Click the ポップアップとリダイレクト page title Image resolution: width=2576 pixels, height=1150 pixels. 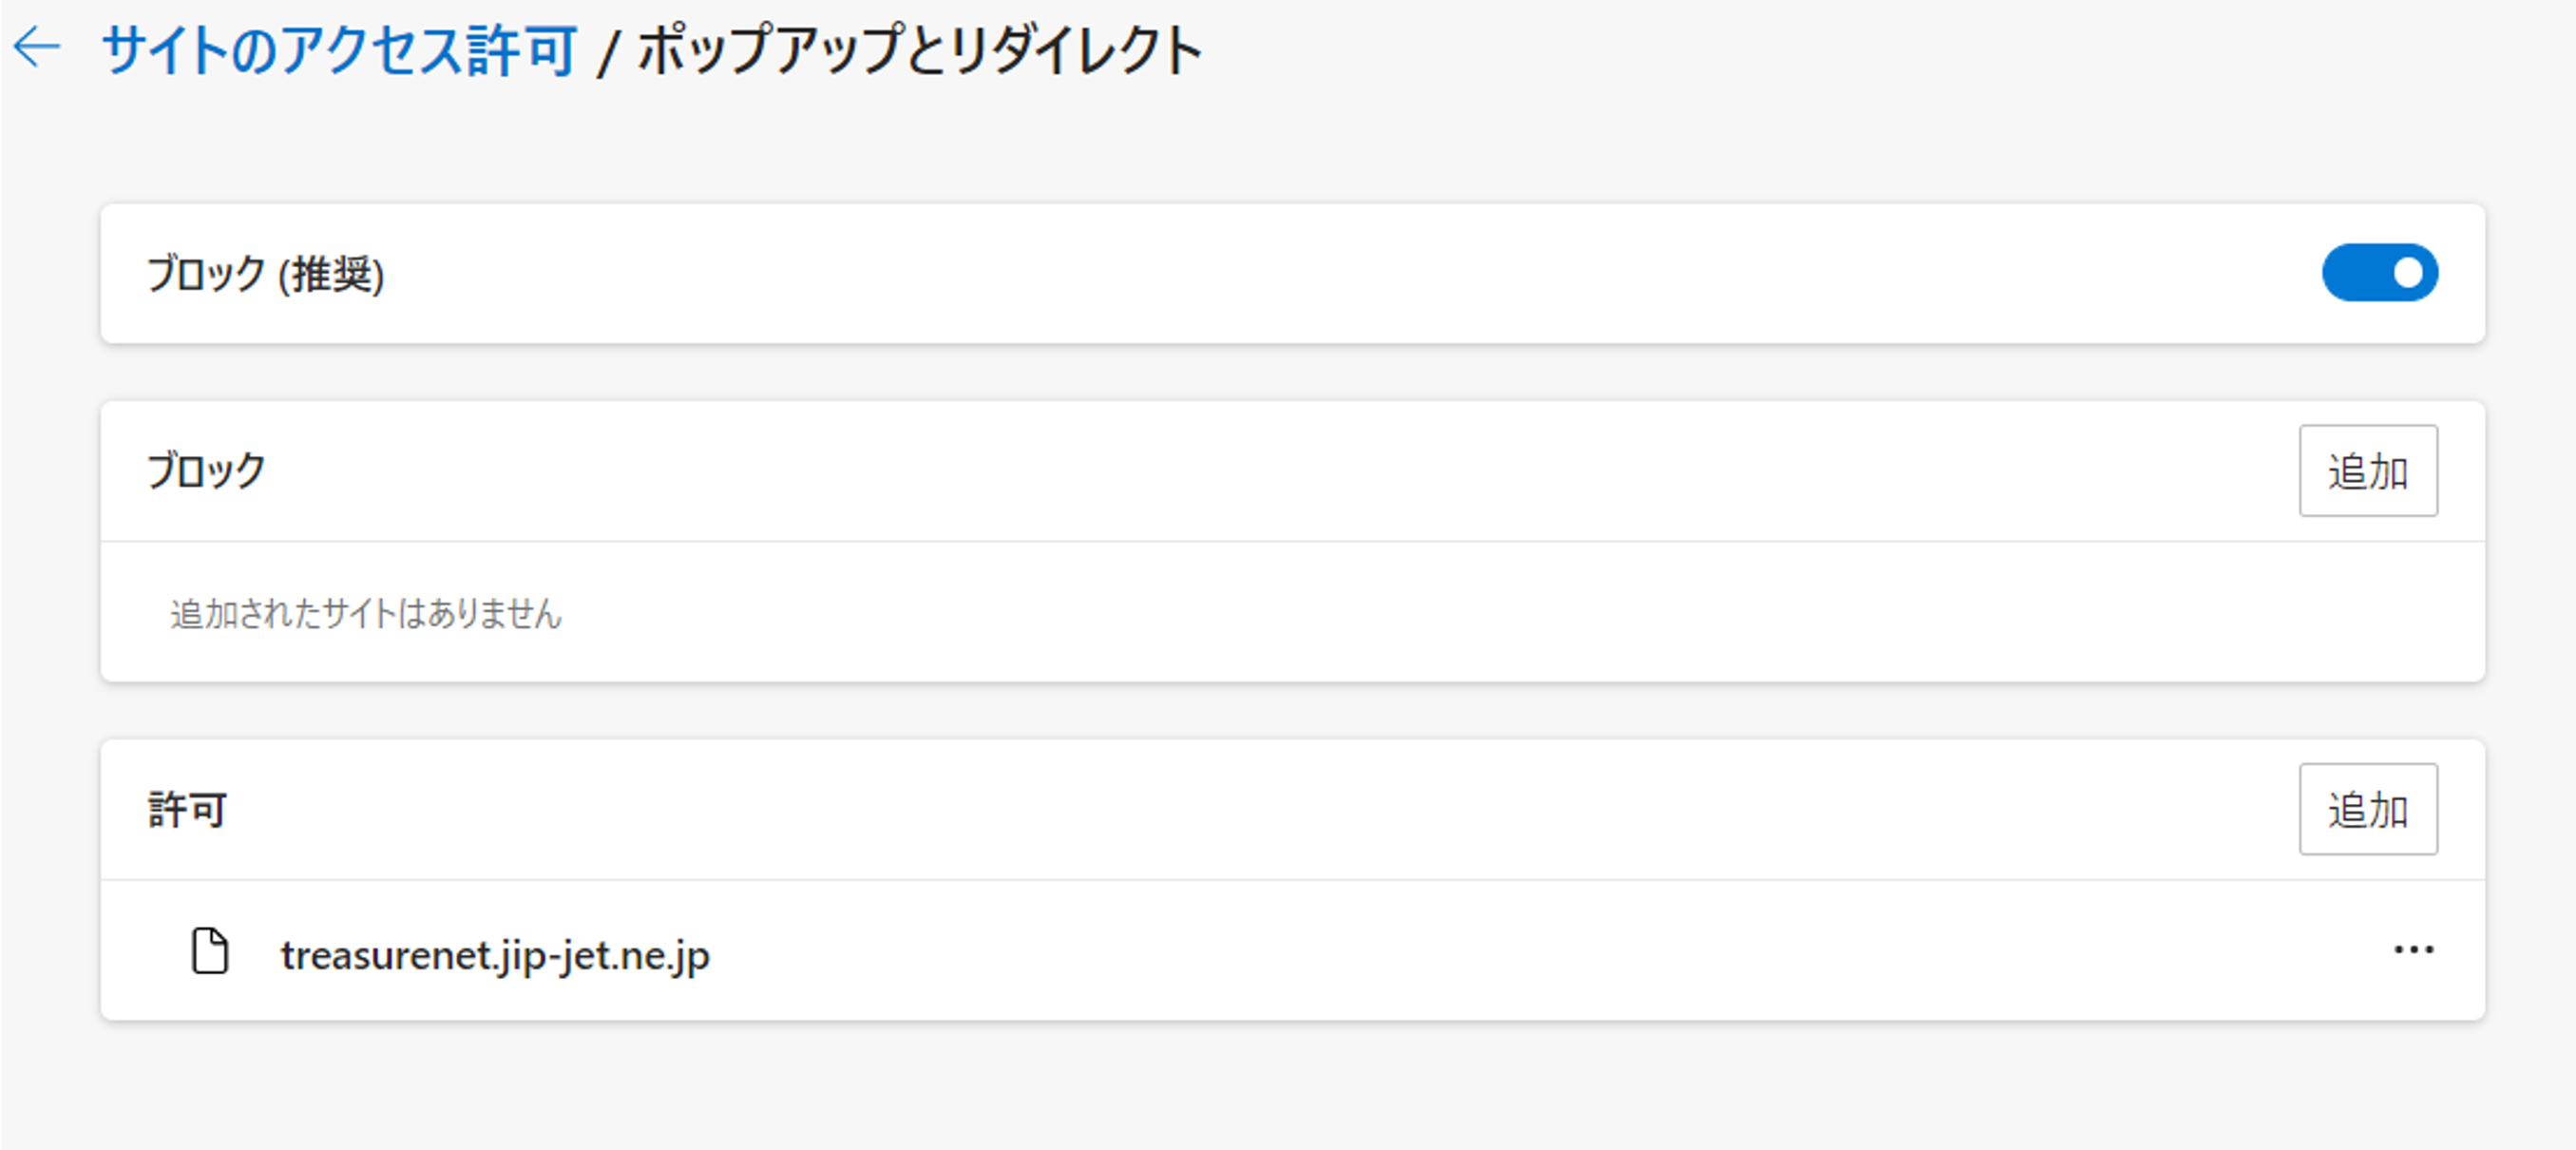[920, 50]
